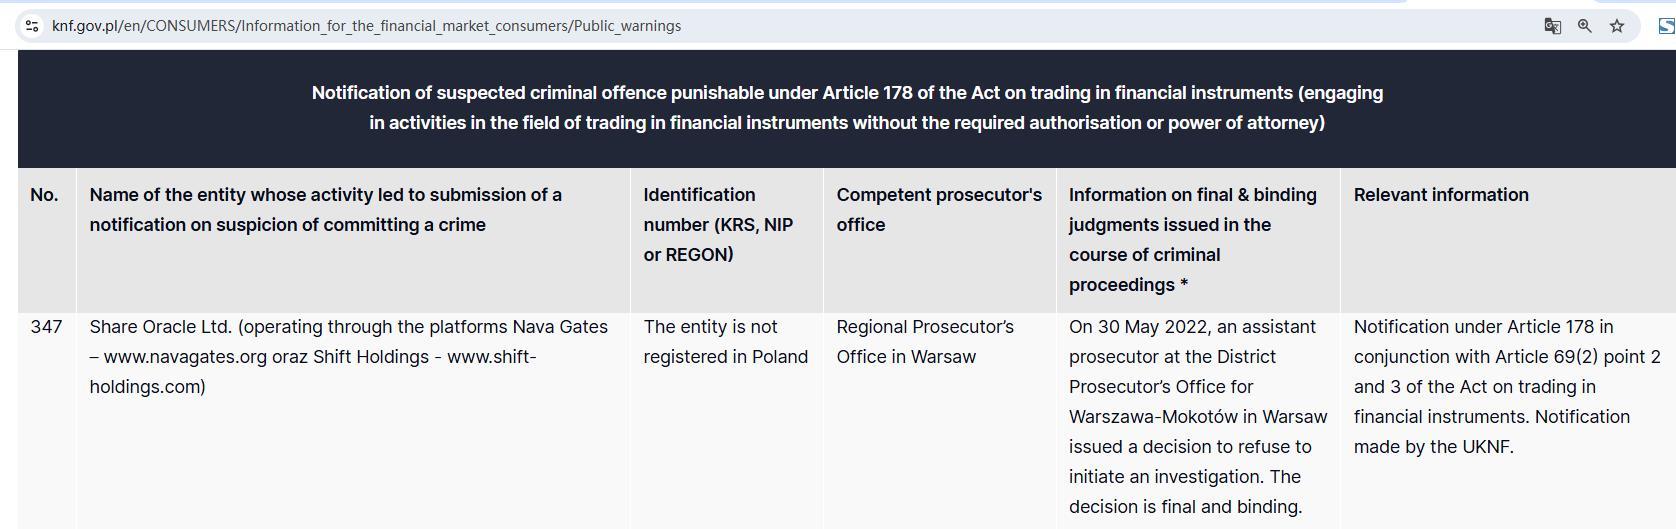This screenshot has width=1676, height=529.
Task: Click 'Regional Prosecutor's Office in Warsaw' cell
Action: tap(925, 342)
